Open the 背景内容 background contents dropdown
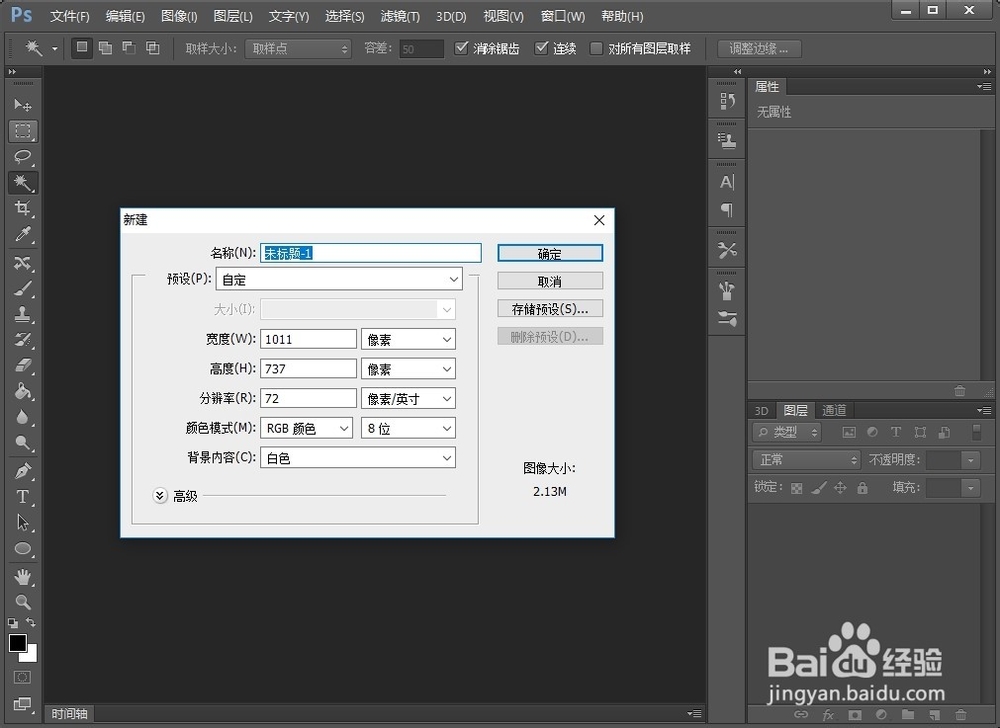 coord(358,458)
